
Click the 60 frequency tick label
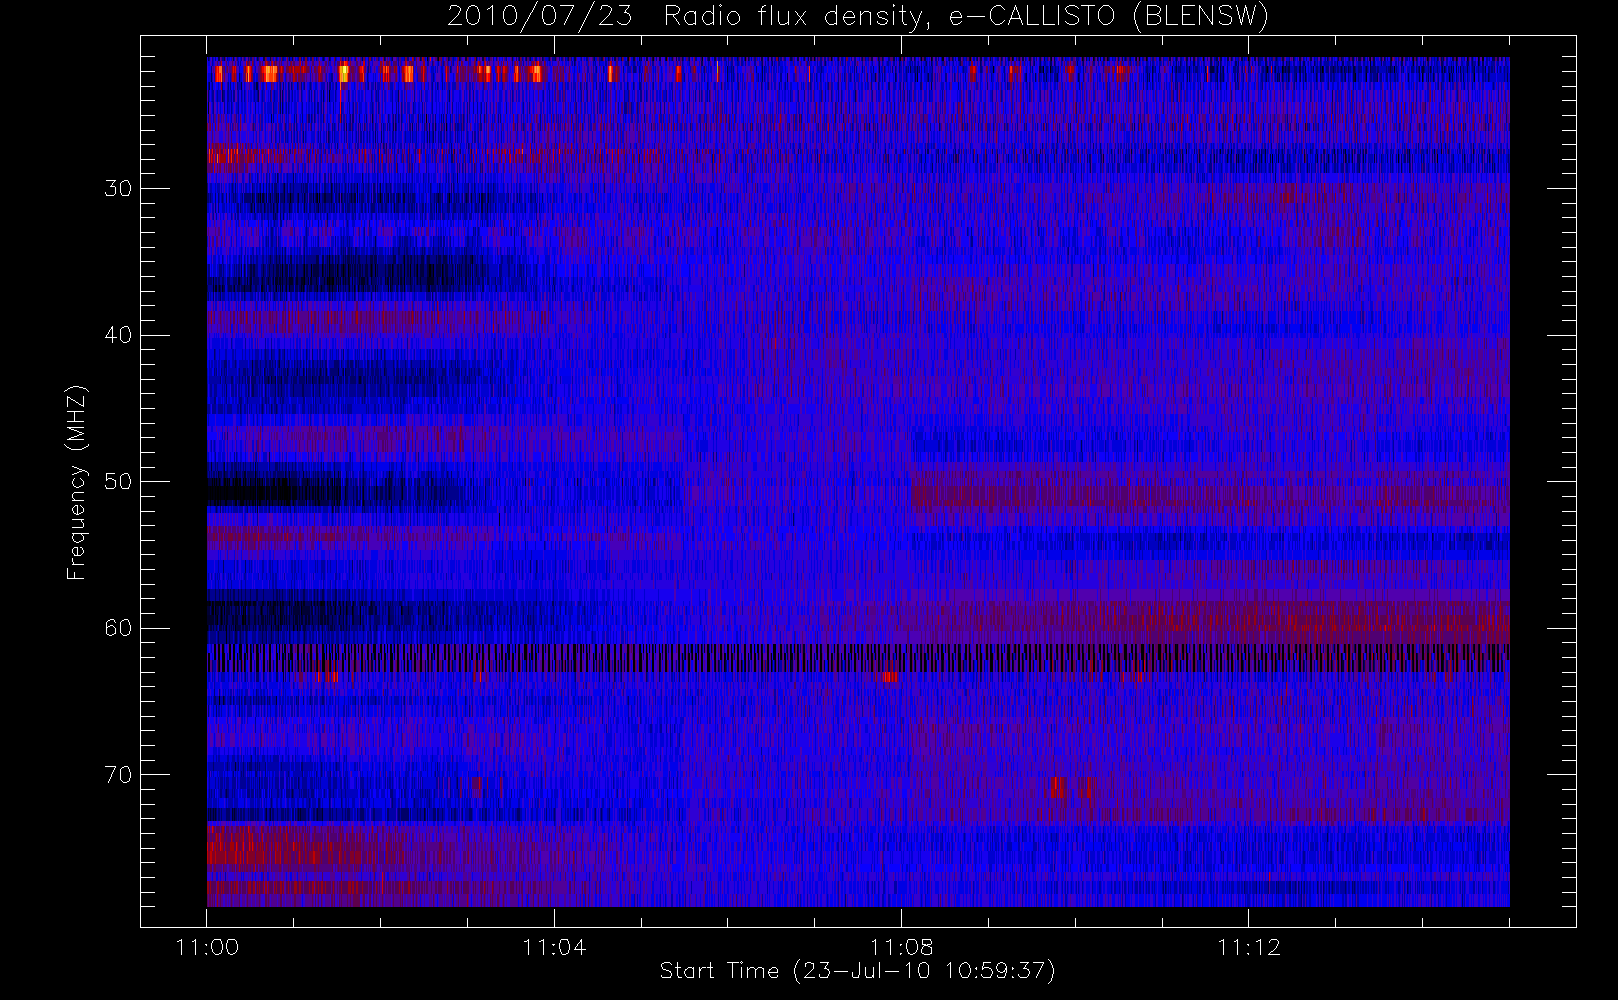pyautogui.click(x=118, y=628)
